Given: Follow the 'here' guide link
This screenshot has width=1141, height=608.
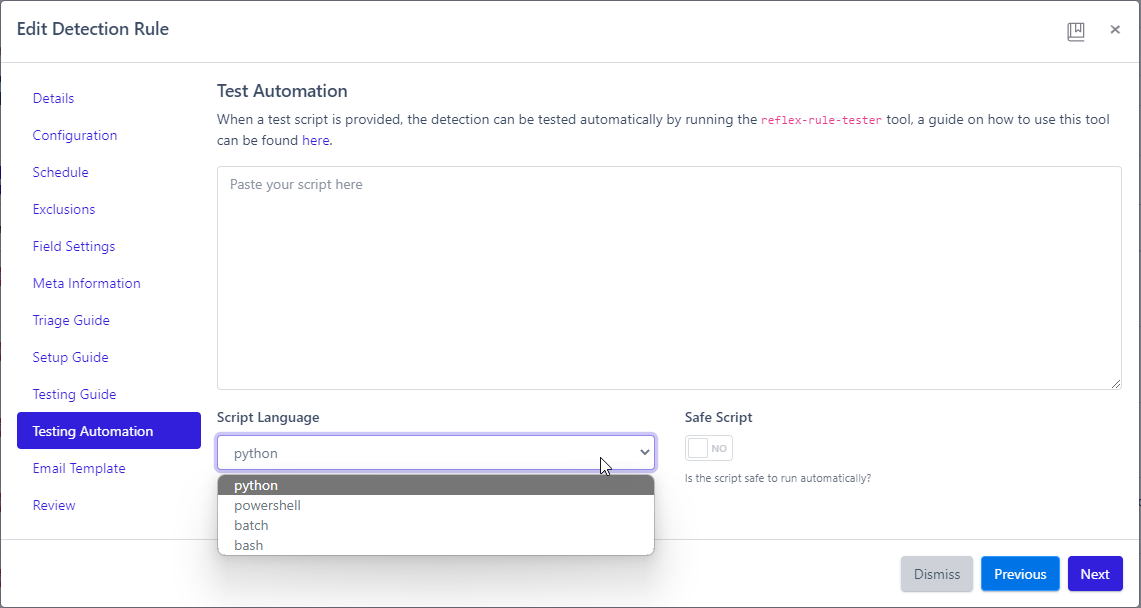Looking at the screenshot, I should tap(316, 140).
